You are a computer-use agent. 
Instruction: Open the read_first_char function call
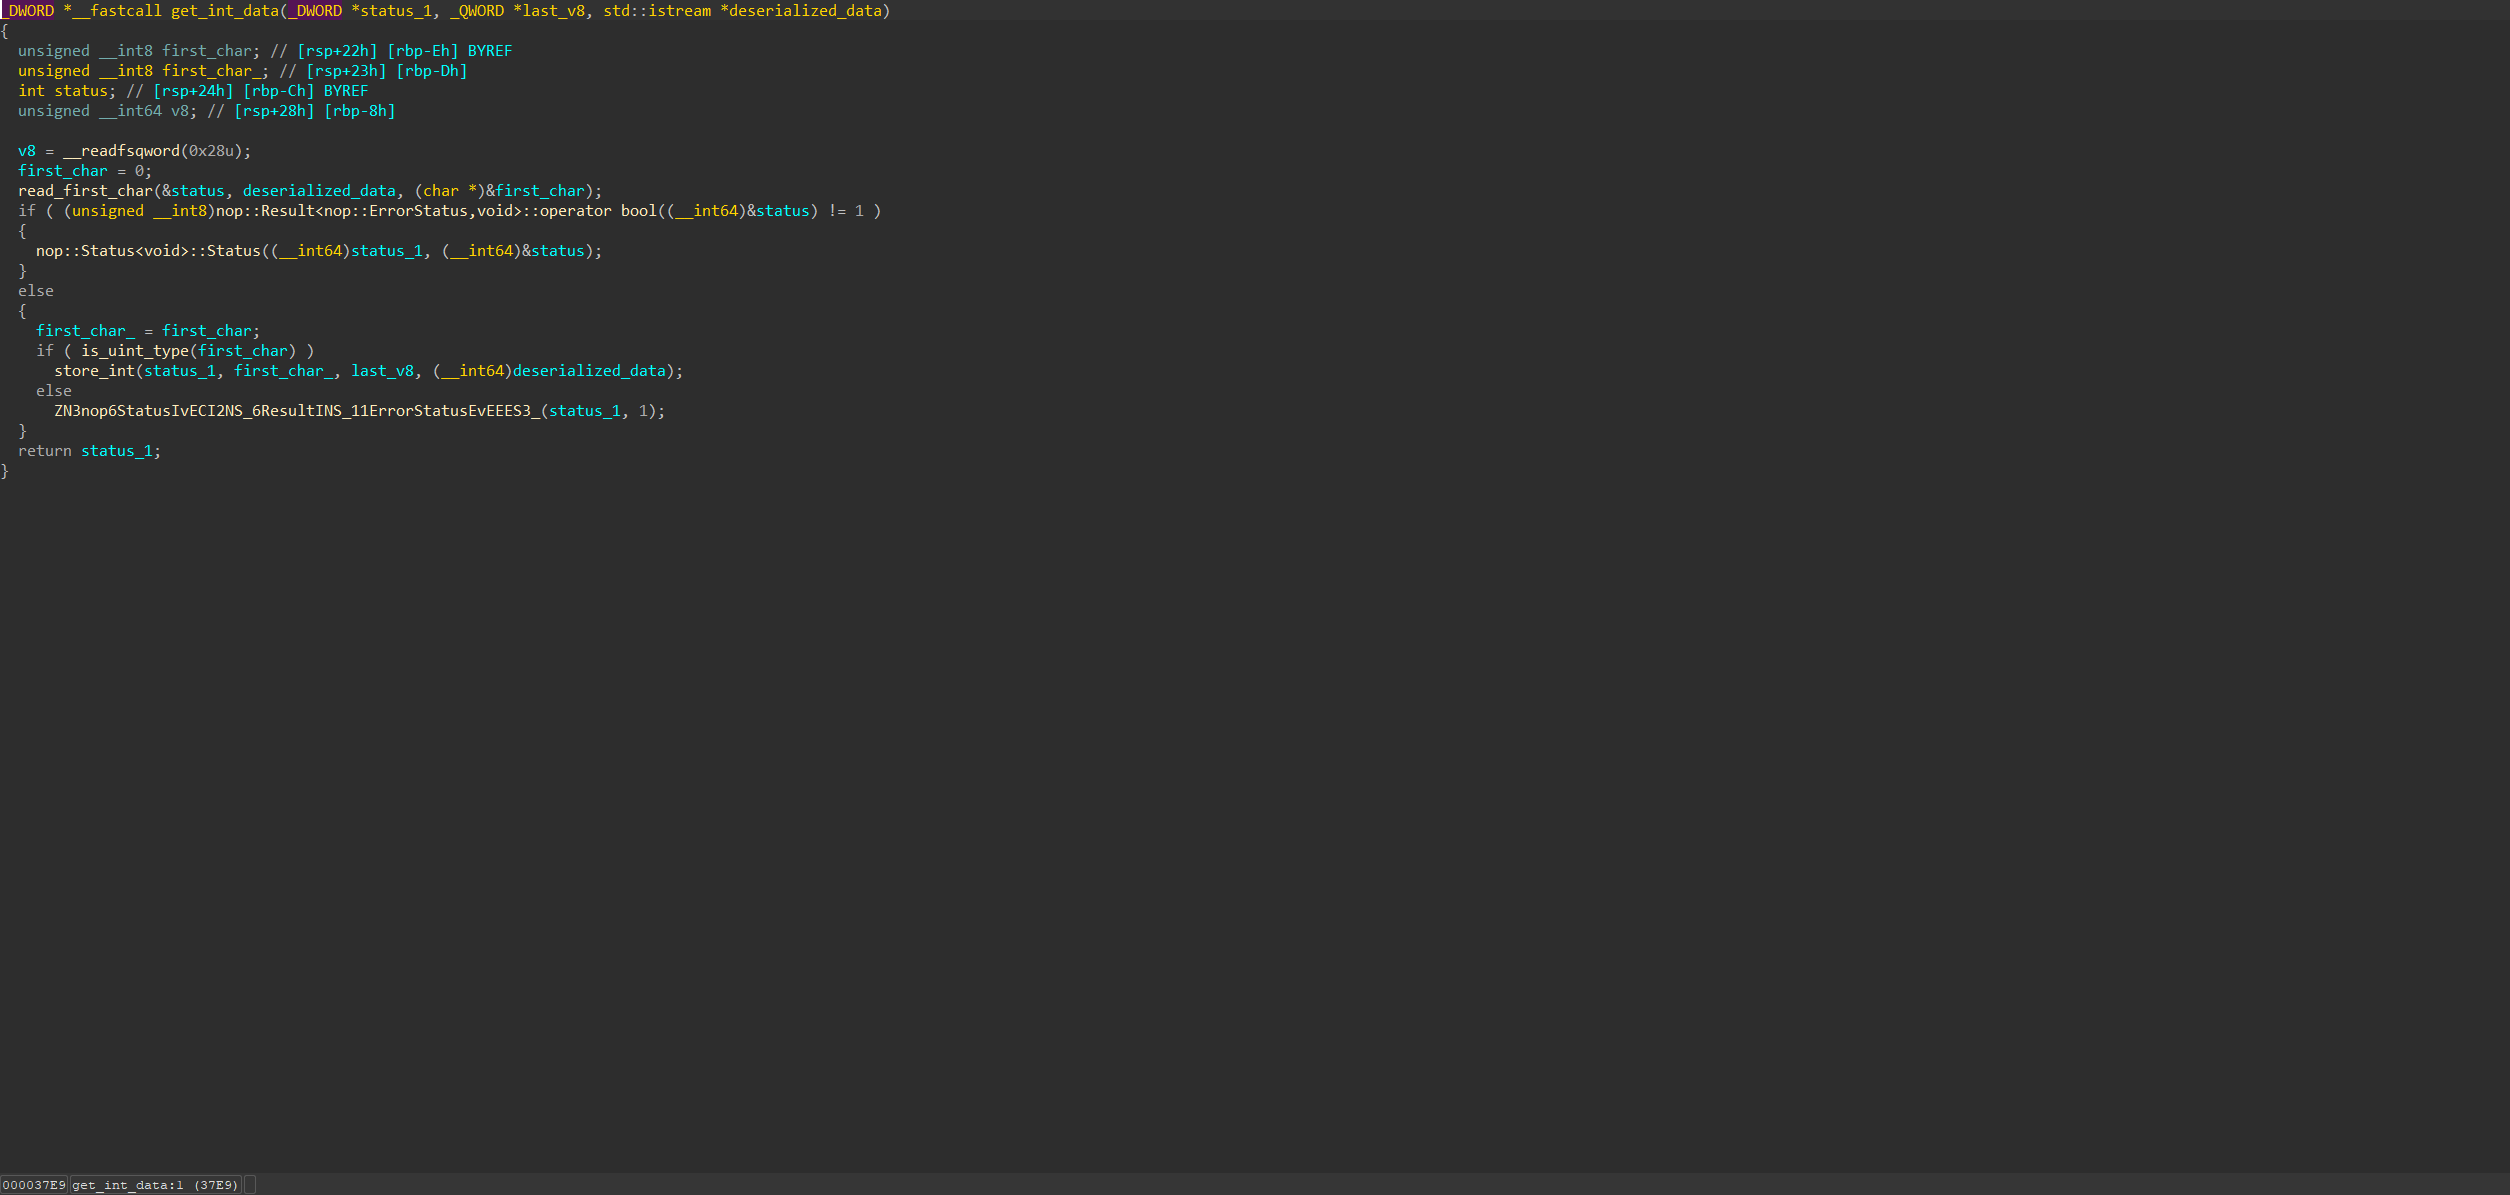85,191
